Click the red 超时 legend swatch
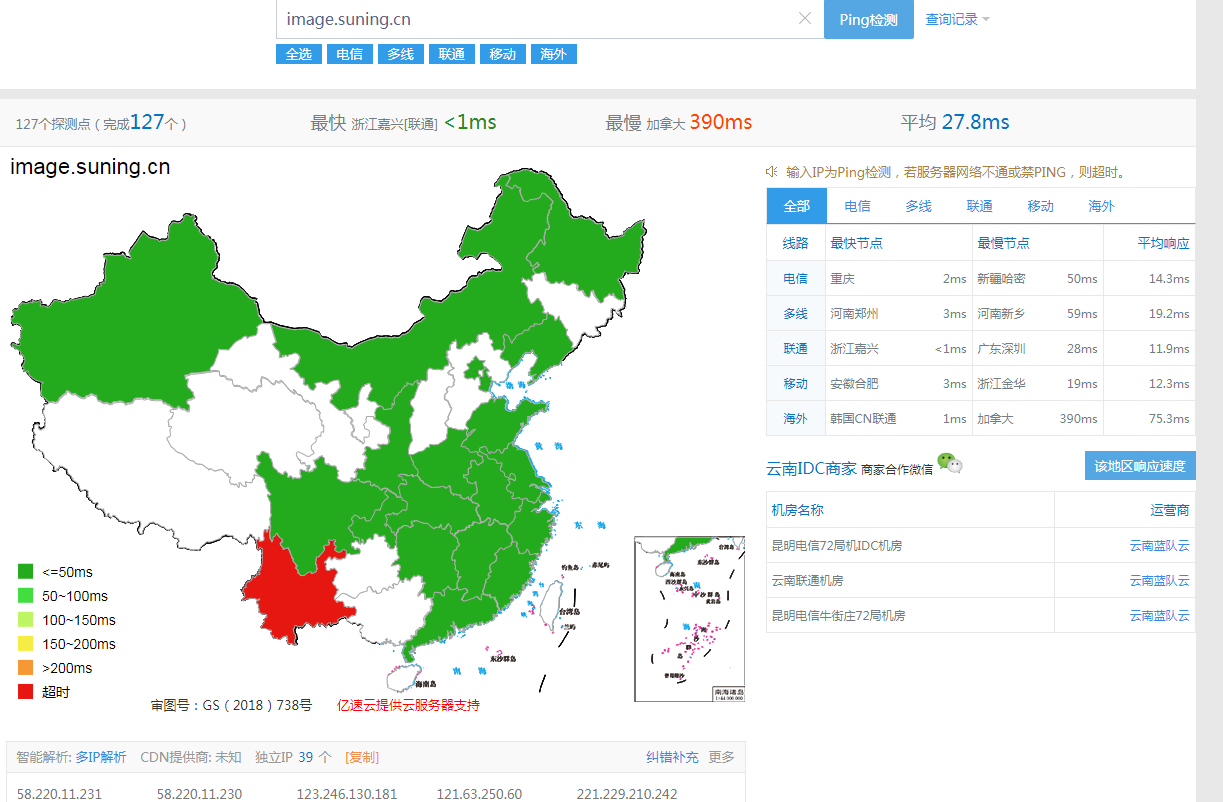The height and width of the screenshot is (802, 1223). [26, 692]
